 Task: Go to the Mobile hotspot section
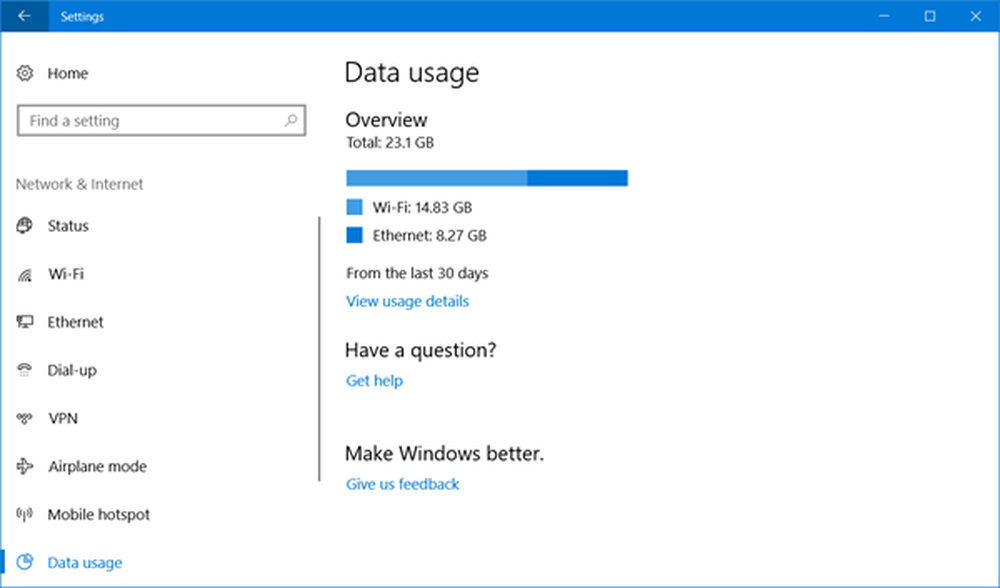click(98, 515)
